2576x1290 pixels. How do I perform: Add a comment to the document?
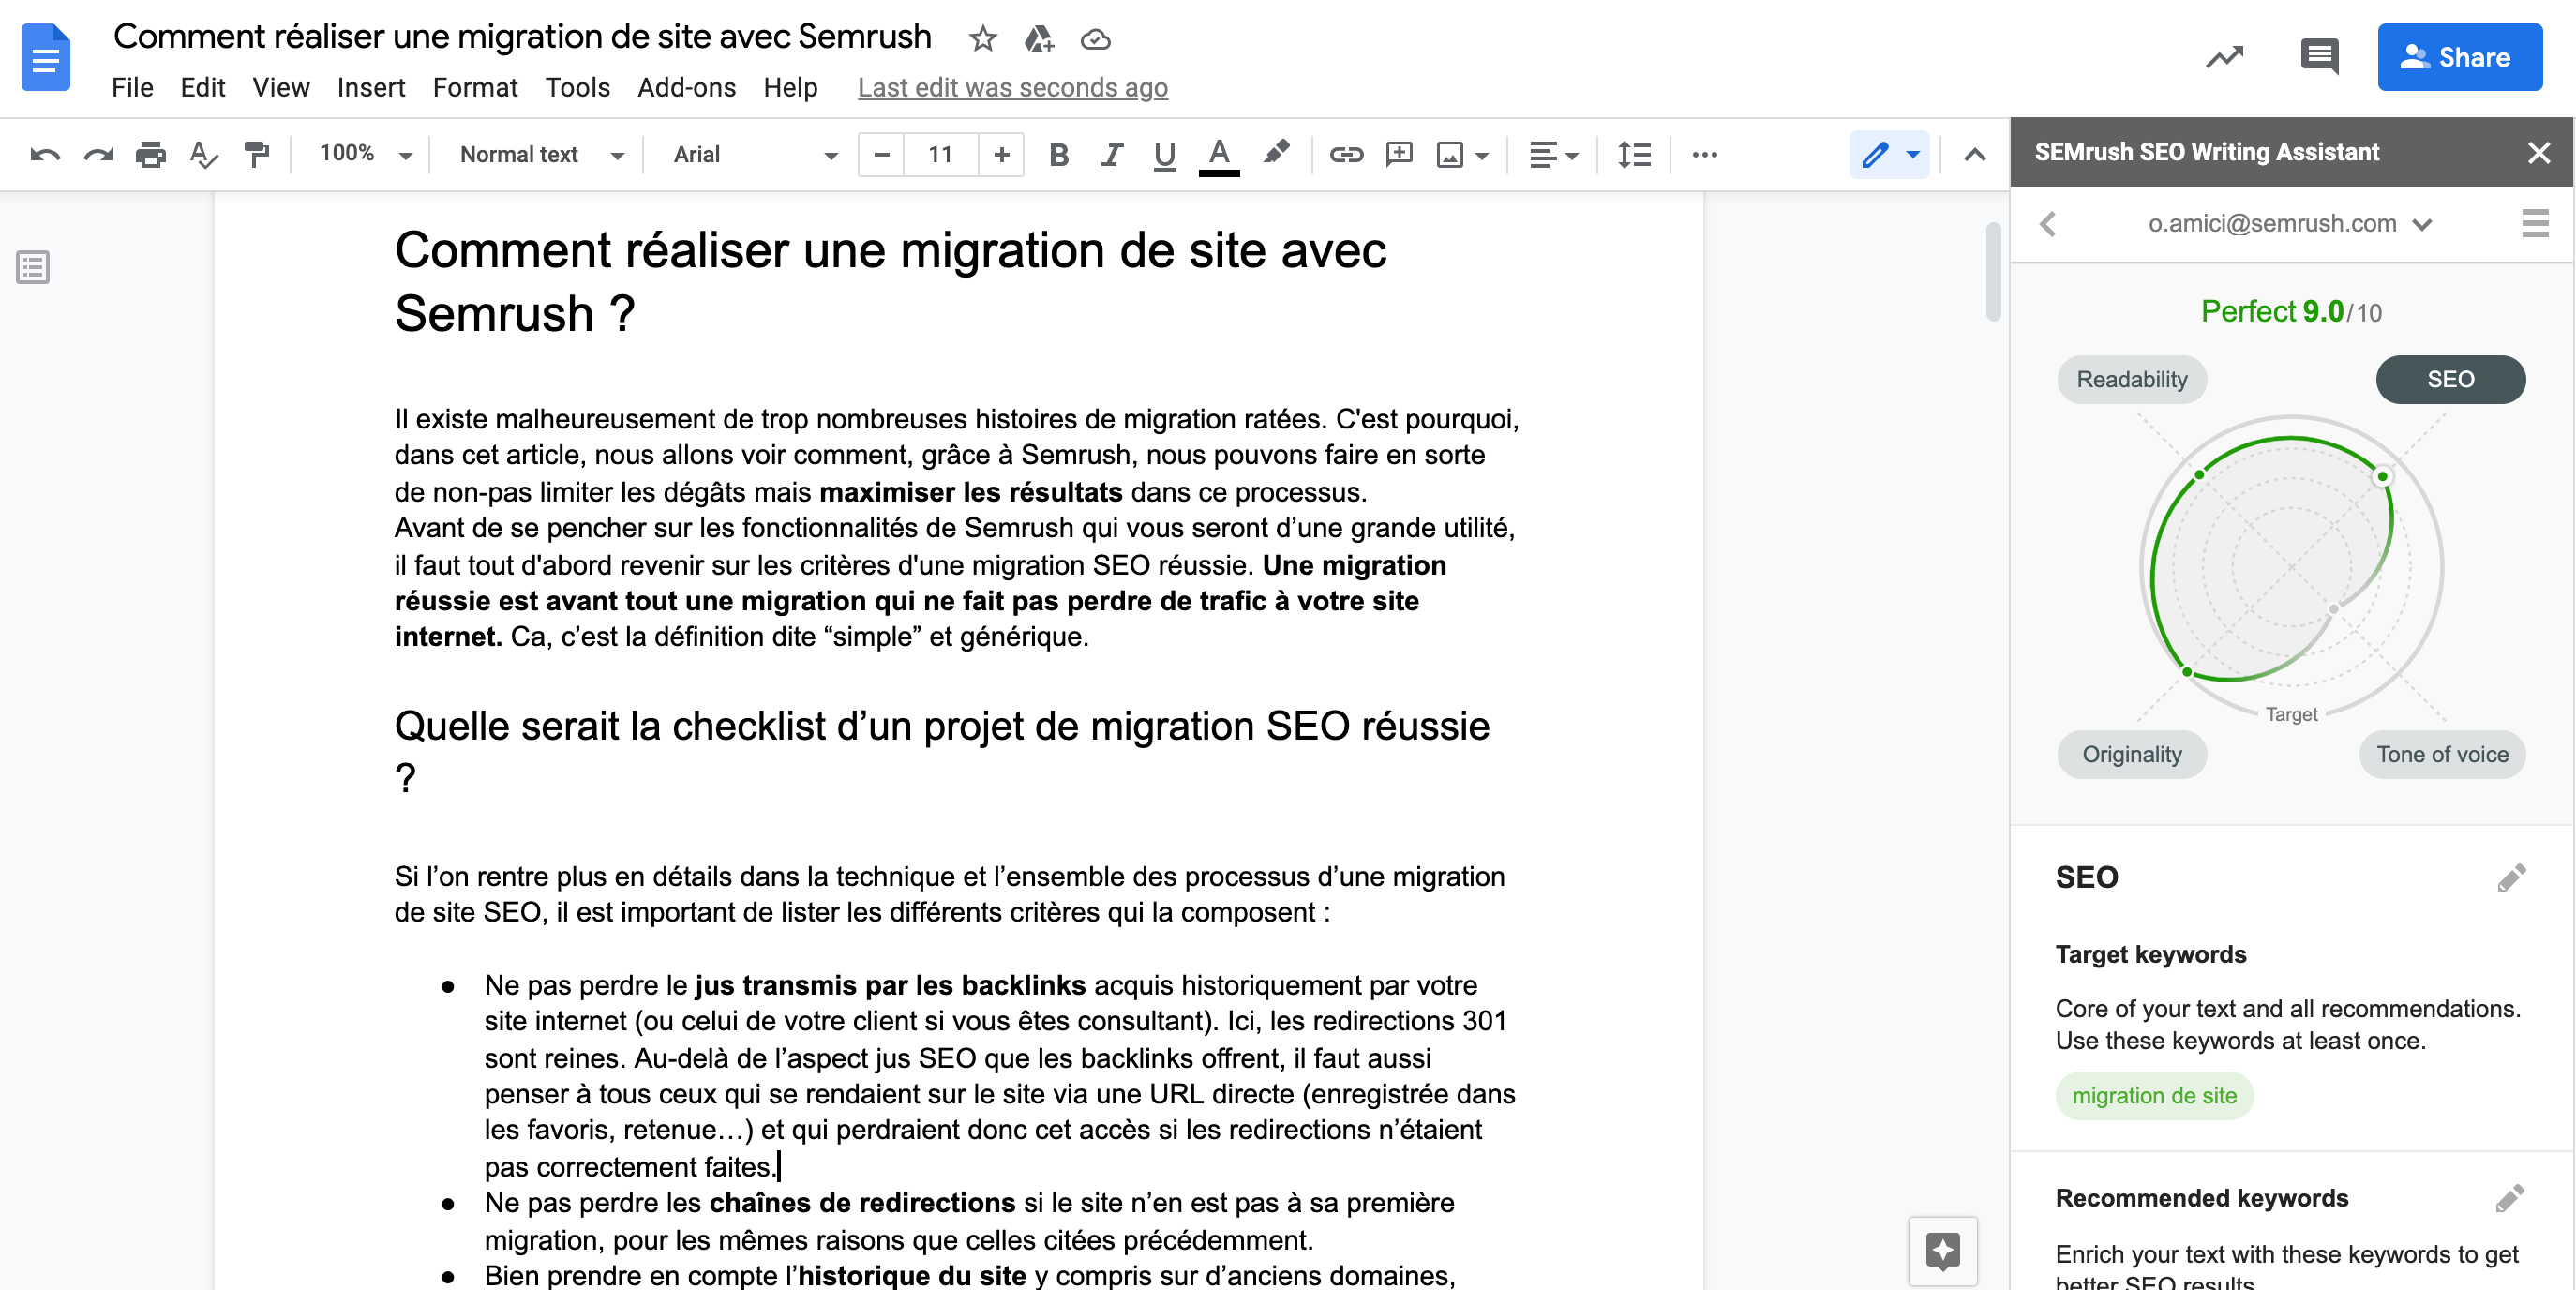coord(1398,154)
